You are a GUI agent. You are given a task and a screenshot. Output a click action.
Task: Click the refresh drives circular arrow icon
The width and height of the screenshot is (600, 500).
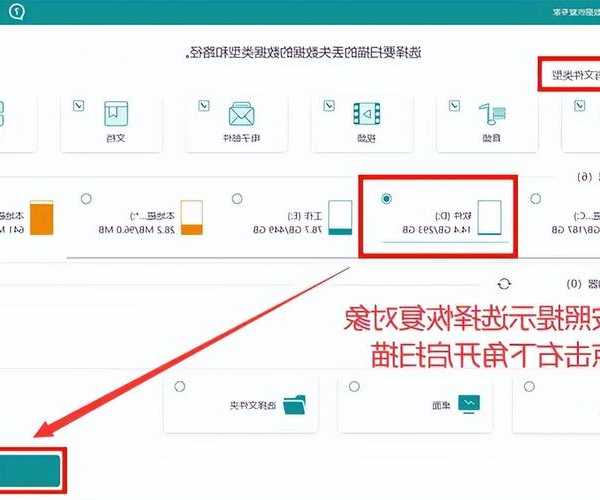(503, 284)
